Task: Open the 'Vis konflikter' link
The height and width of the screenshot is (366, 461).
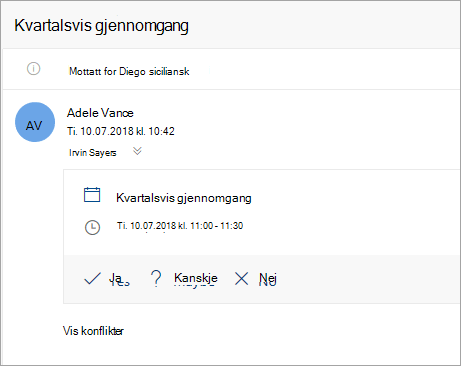Action: point(93,331)
